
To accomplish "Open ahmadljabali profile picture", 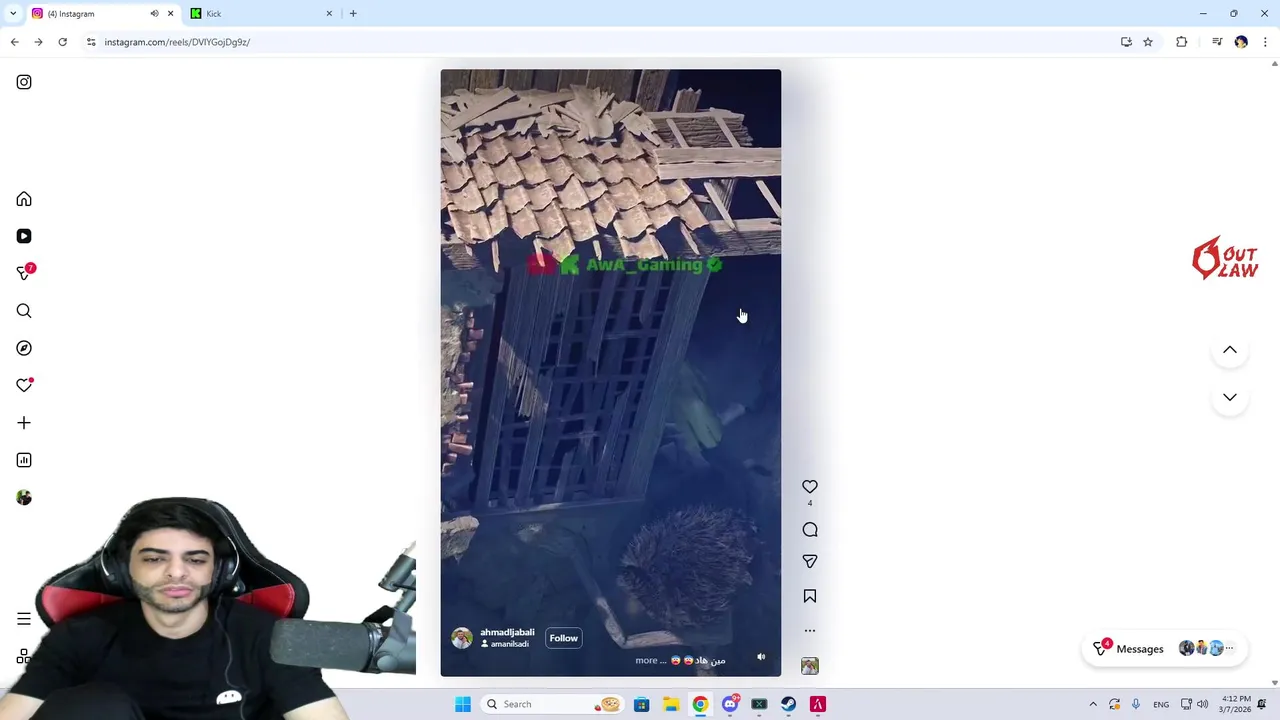I will pyautogui.click(x=462, y=639).
